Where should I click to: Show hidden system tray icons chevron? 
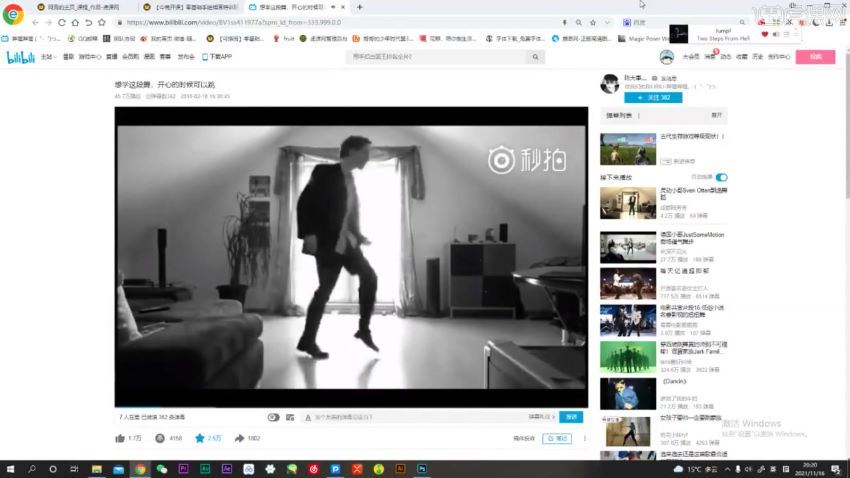tap(727, 469)
